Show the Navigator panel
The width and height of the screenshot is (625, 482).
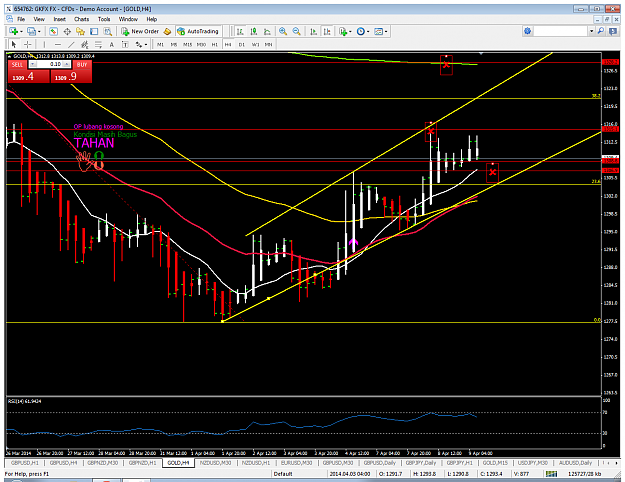81,31
